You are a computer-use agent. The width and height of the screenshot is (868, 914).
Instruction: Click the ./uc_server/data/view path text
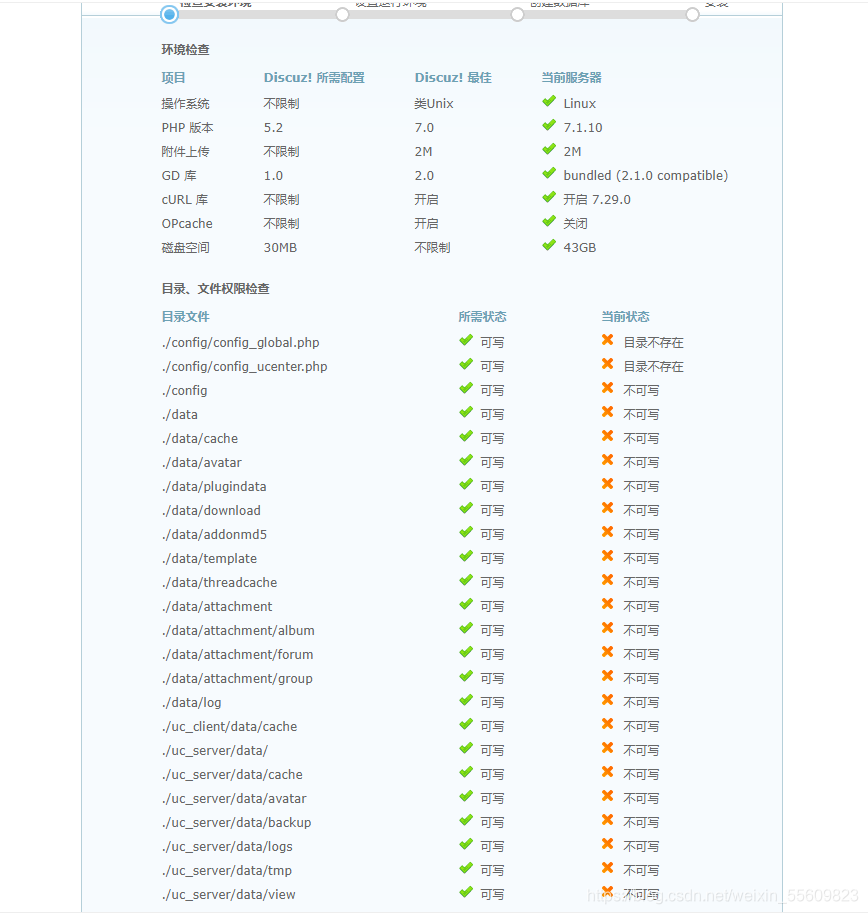pos(229,894)
